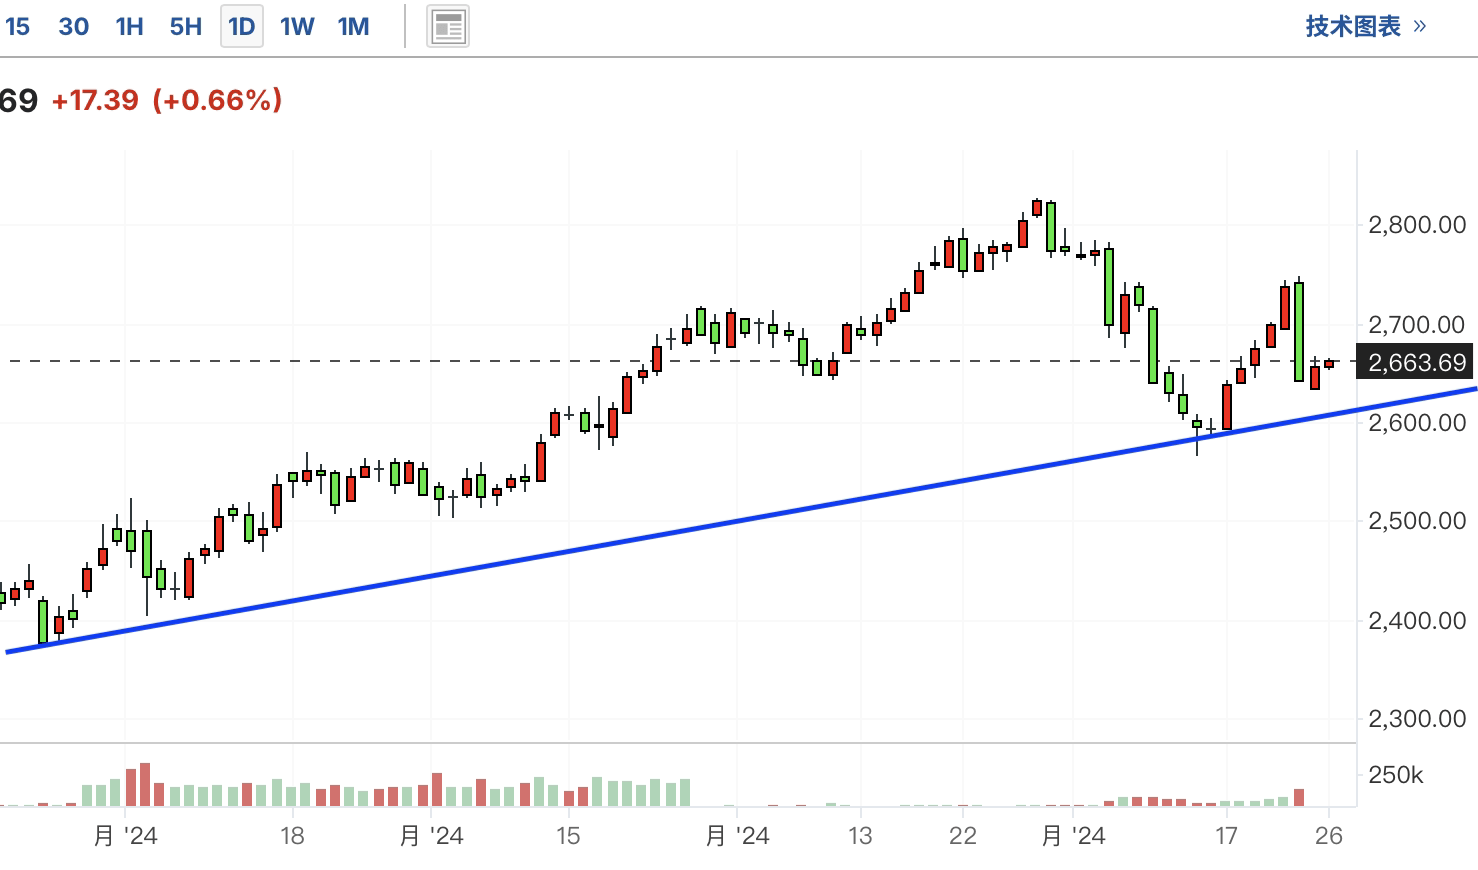Switch chart to 1W interval
1478x870 pixels.
[297, 27]
